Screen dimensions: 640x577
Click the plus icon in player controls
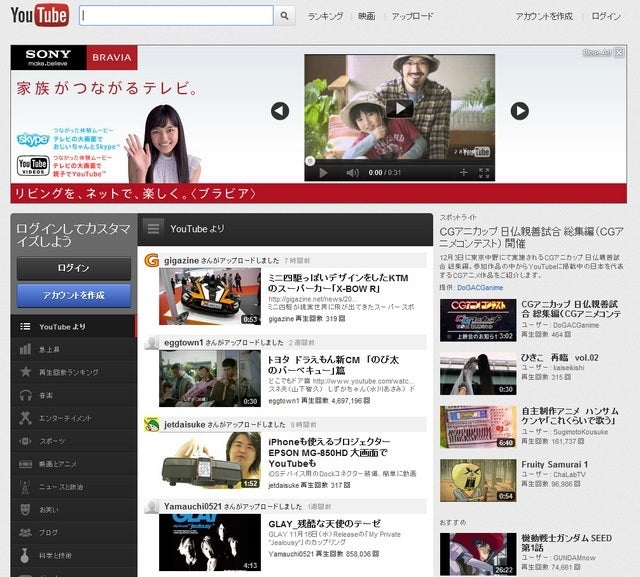coord(463,173)
